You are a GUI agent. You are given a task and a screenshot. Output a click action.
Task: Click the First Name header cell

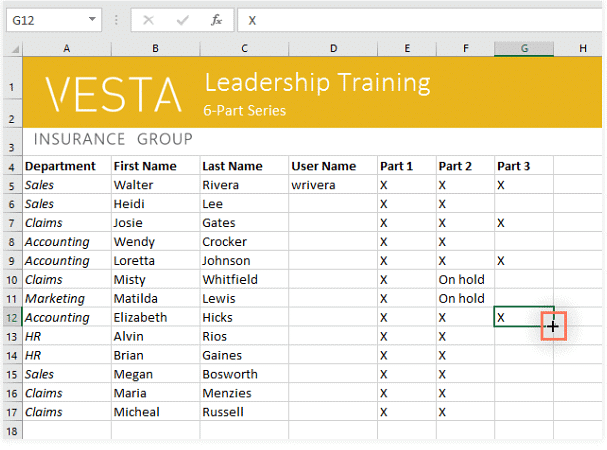coord(156,166)
